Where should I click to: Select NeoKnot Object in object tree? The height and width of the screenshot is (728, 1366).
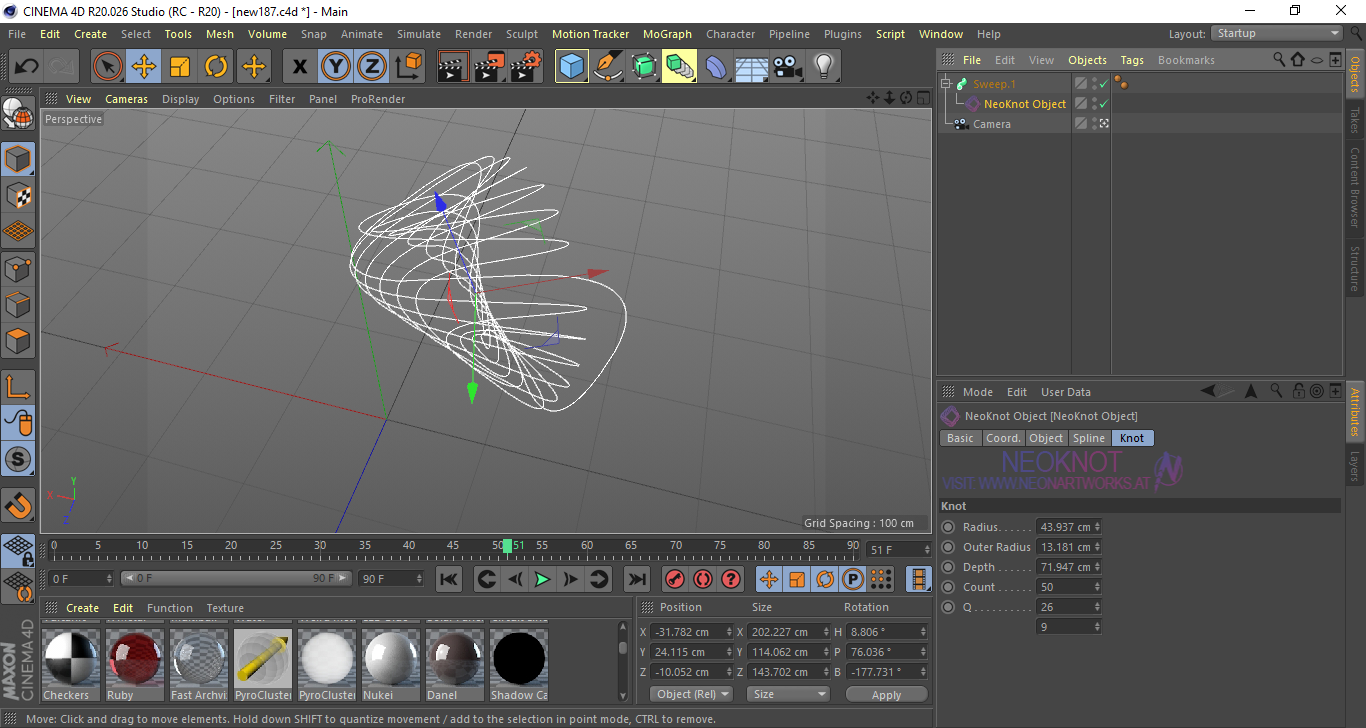coord(1025,104)
